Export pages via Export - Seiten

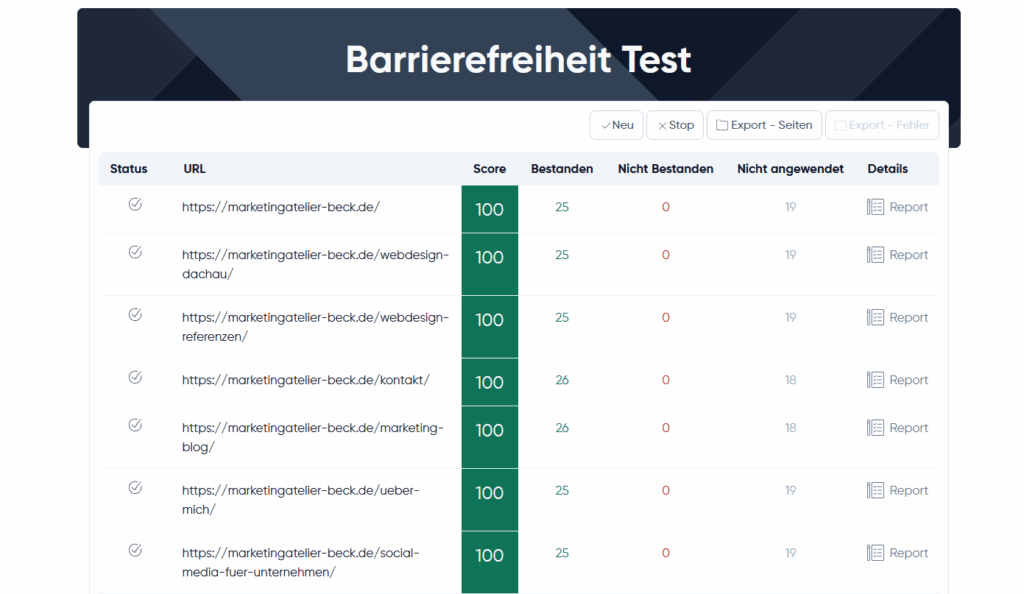(x=764, y=125)
